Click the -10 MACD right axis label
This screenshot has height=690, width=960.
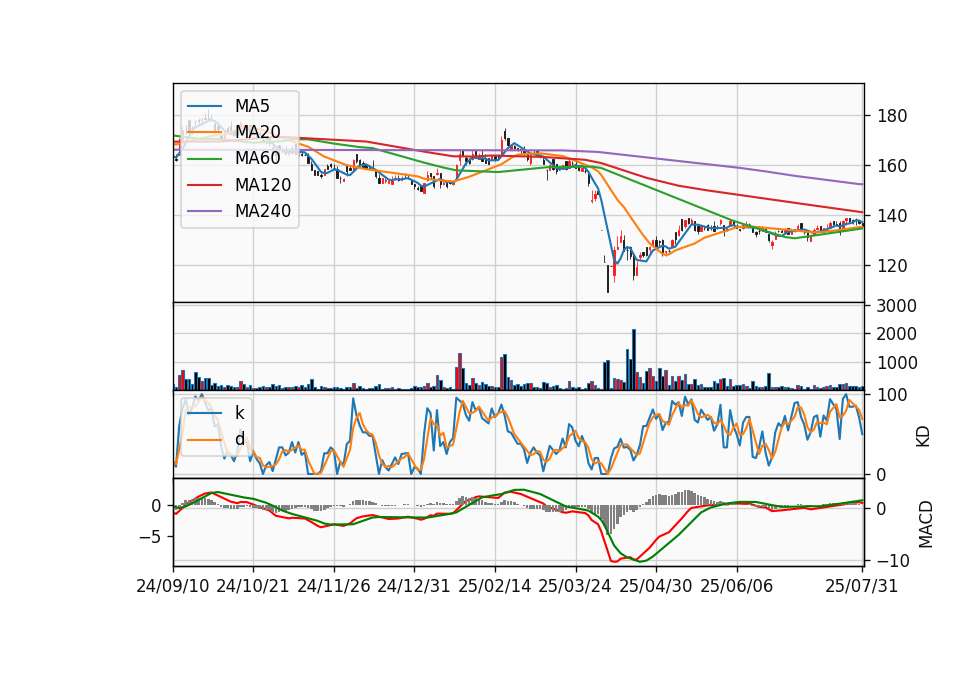pyautogui.click(x=893, y=561)
